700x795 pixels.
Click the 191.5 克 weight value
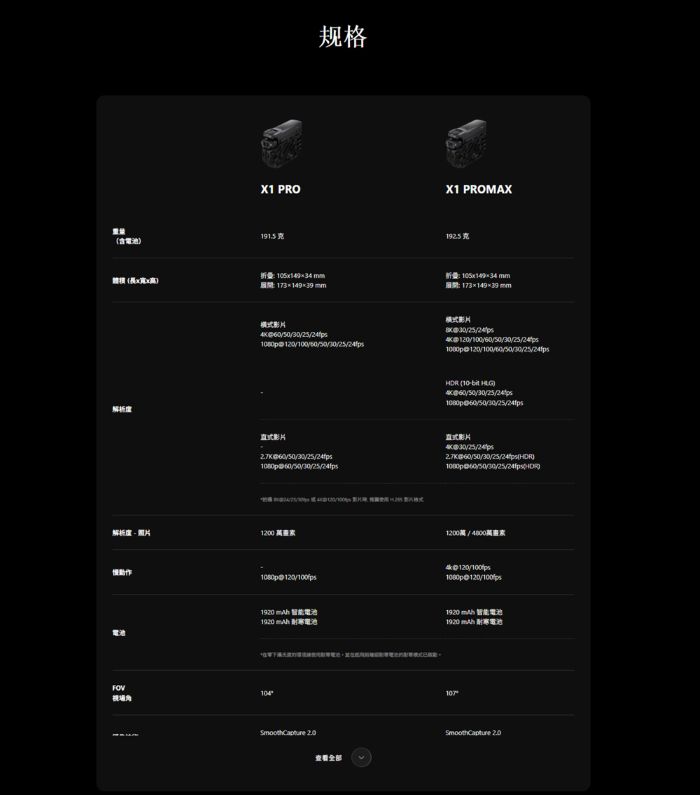[x=272, y=236]
